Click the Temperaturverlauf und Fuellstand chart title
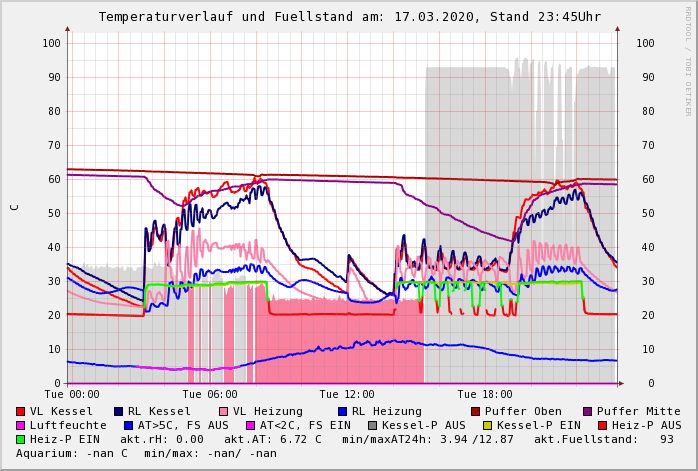Screen dimensions: 698x471 pyautogui.click(x=349, y=17)
